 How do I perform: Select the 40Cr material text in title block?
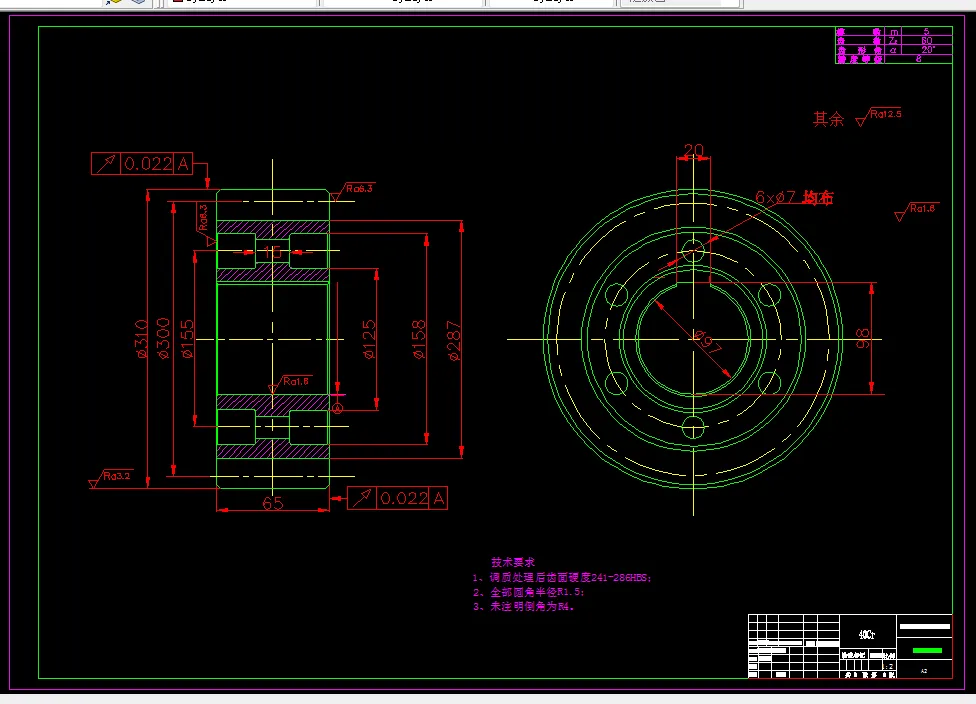pos(867,634)
